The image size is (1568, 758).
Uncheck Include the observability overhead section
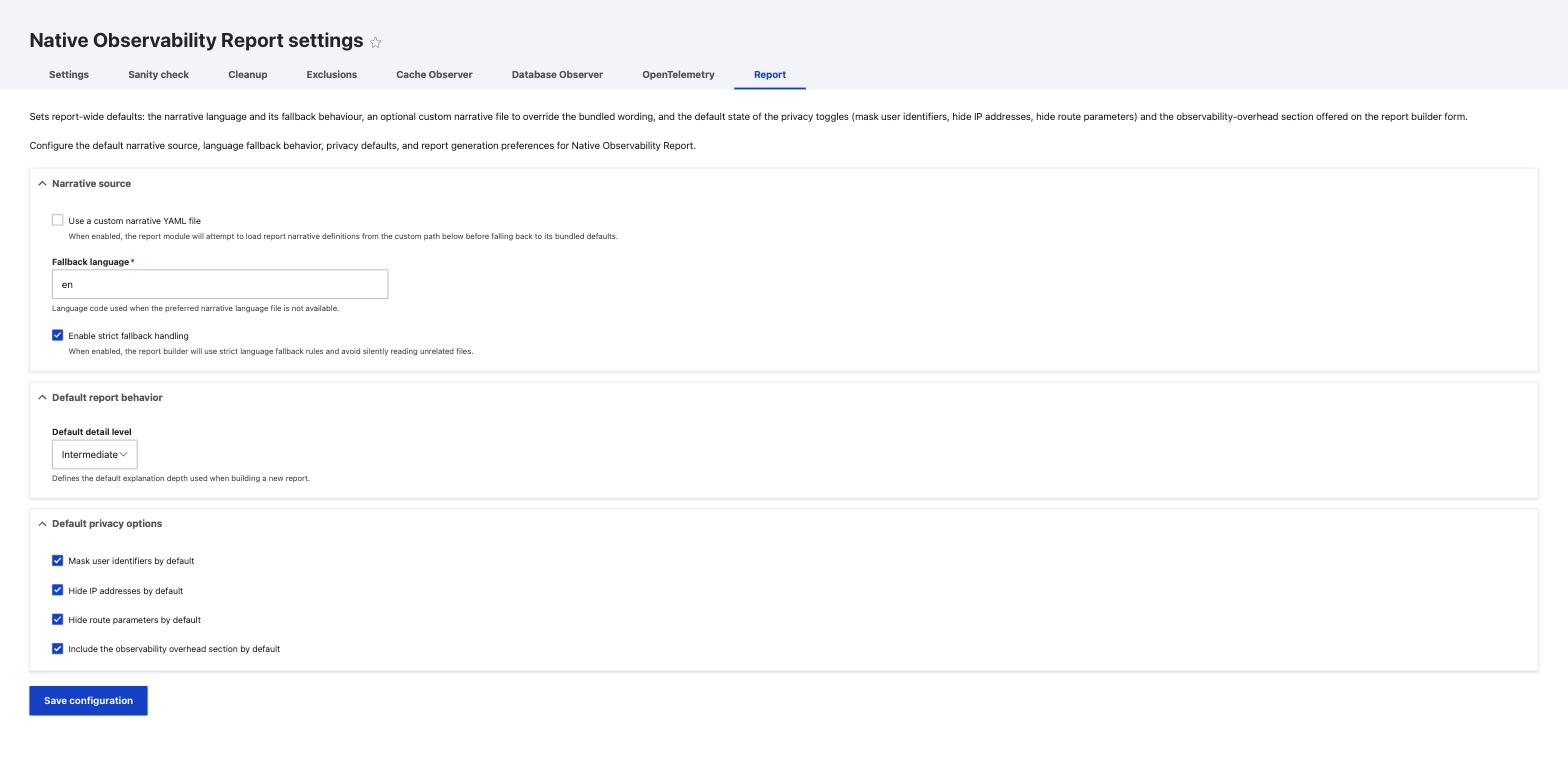coord(57,649)
